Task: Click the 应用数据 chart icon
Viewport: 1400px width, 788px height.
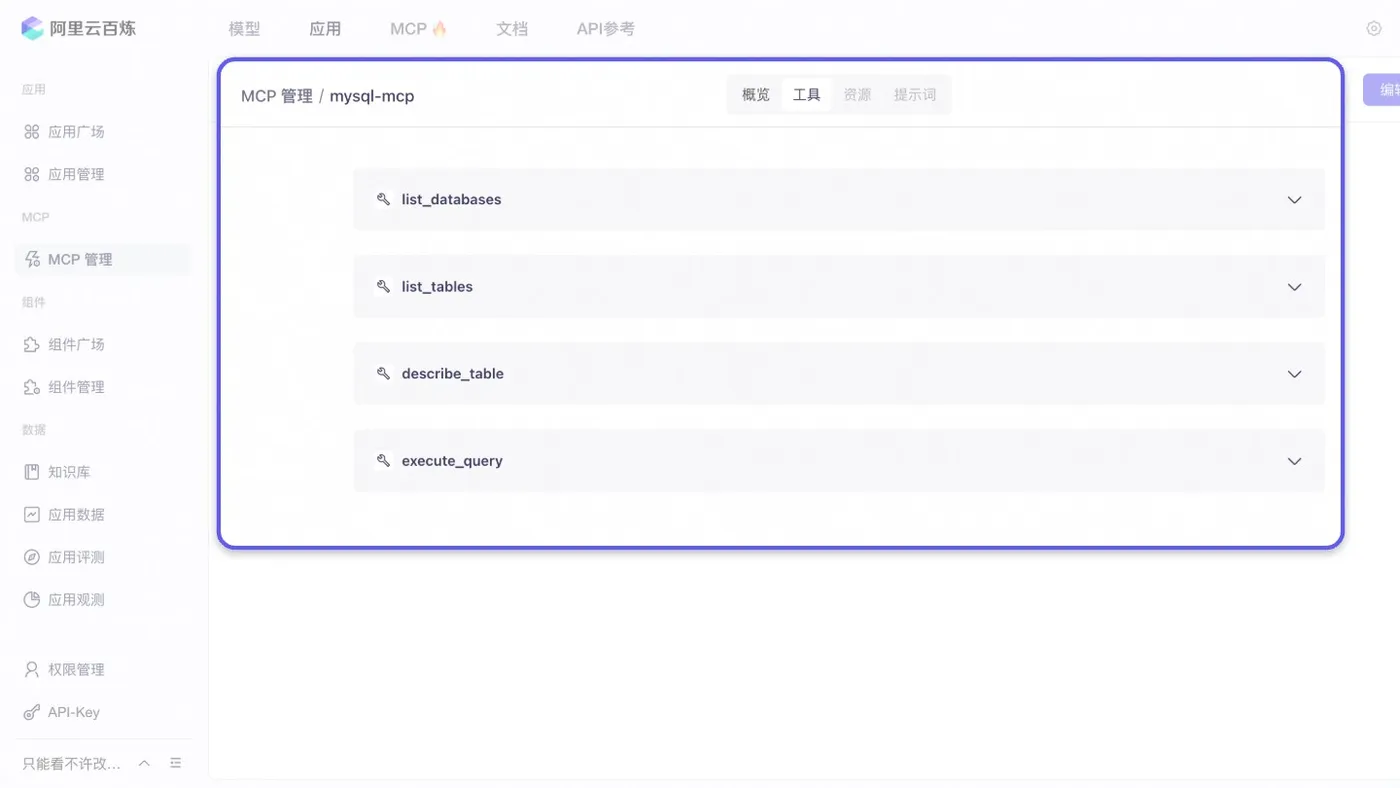Action: tap(32, 514)
